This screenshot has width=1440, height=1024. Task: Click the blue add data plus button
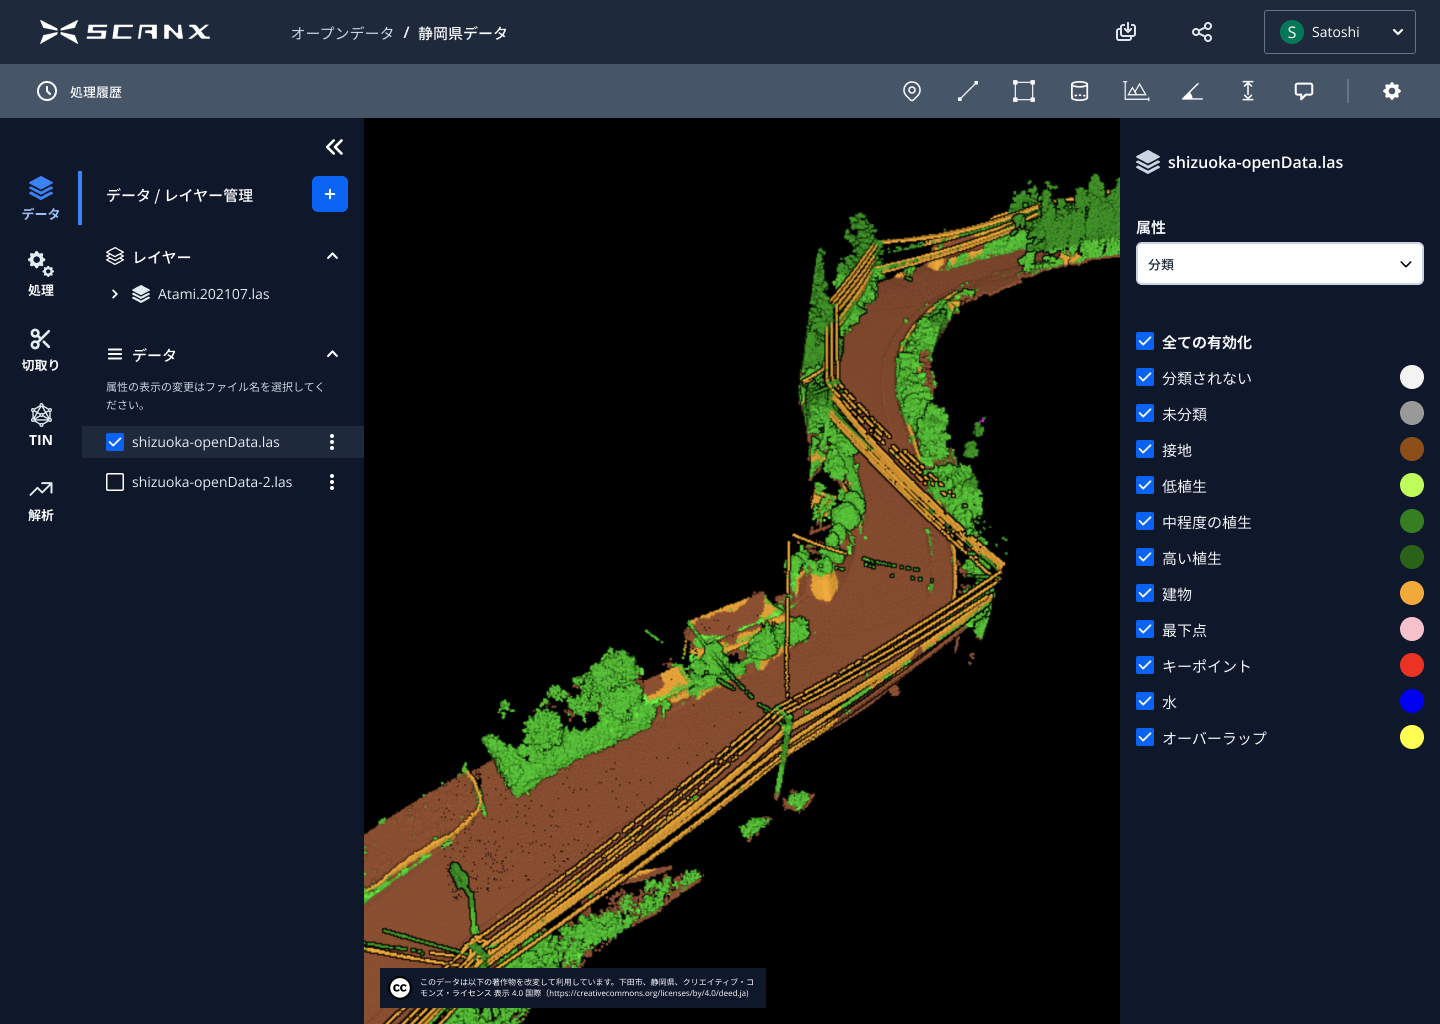pyautogui.click(x=329, y=194)
